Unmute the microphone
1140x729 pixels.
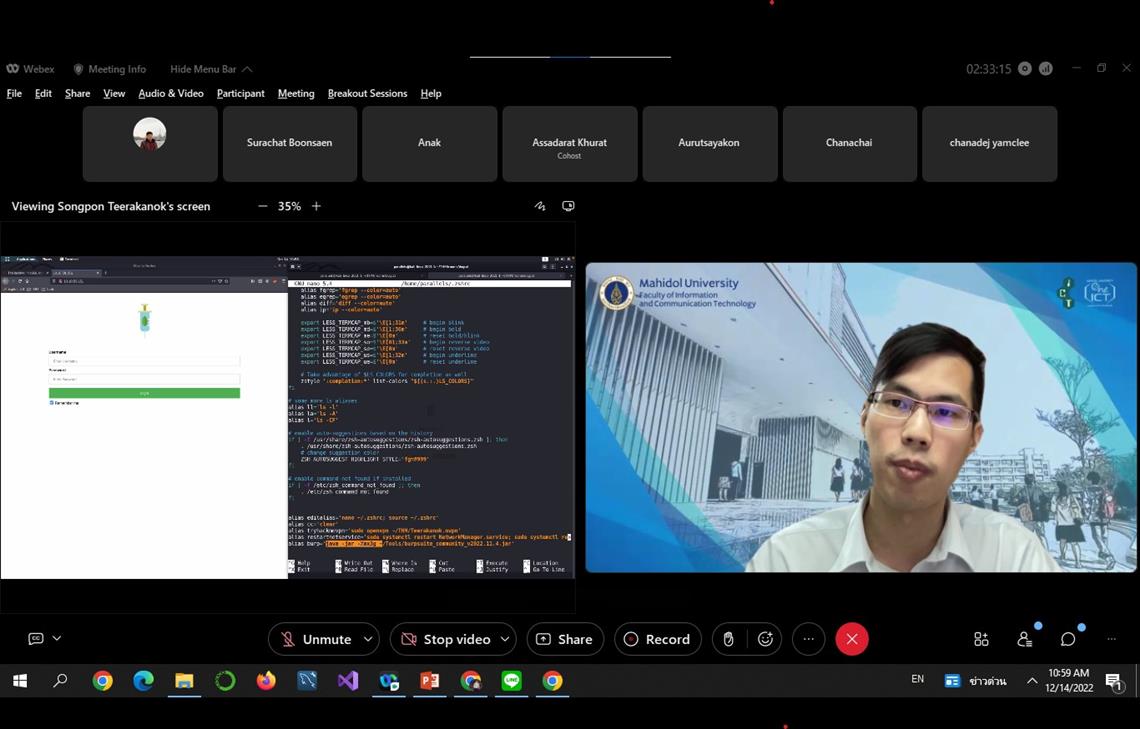point(316,639)
